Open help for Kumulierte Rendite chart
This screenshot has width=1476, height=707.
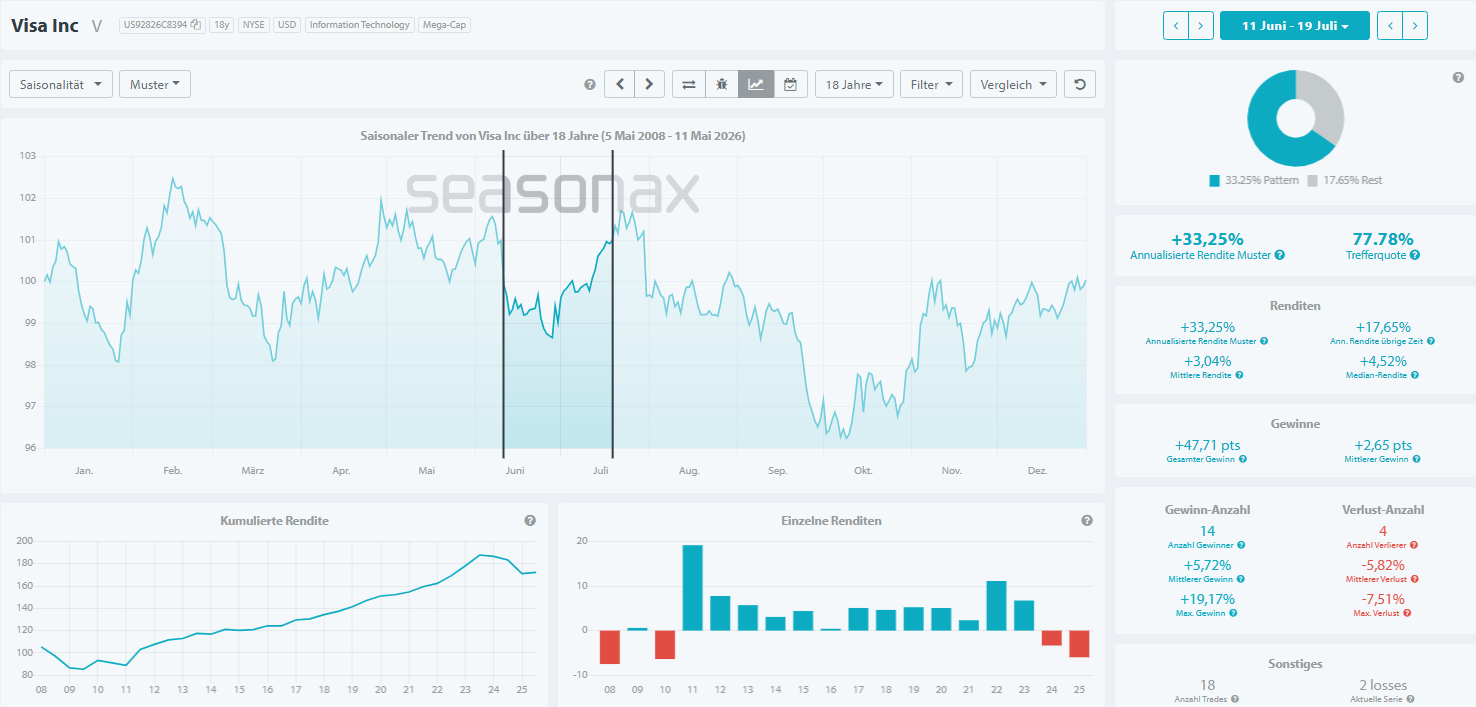tap(530, 521)
